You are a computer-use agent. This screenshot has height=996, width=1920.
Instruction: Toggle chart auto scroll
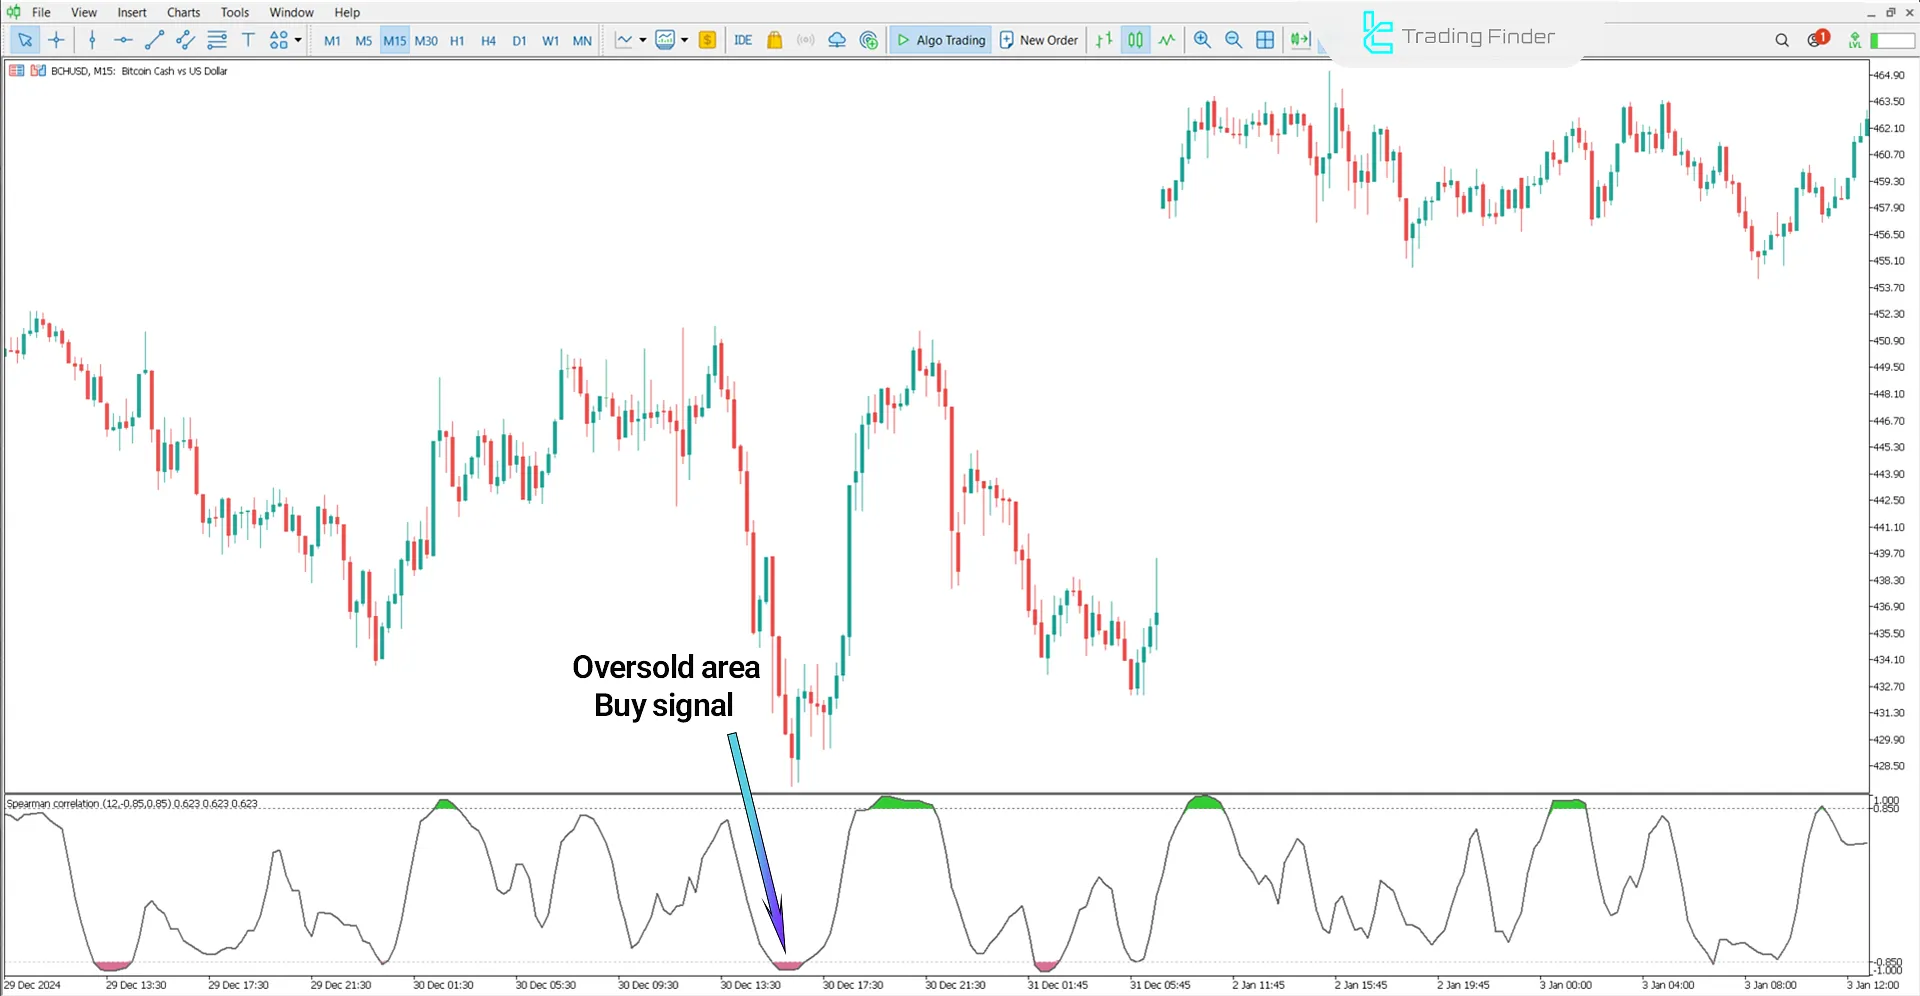click(x=1299, y=40)
